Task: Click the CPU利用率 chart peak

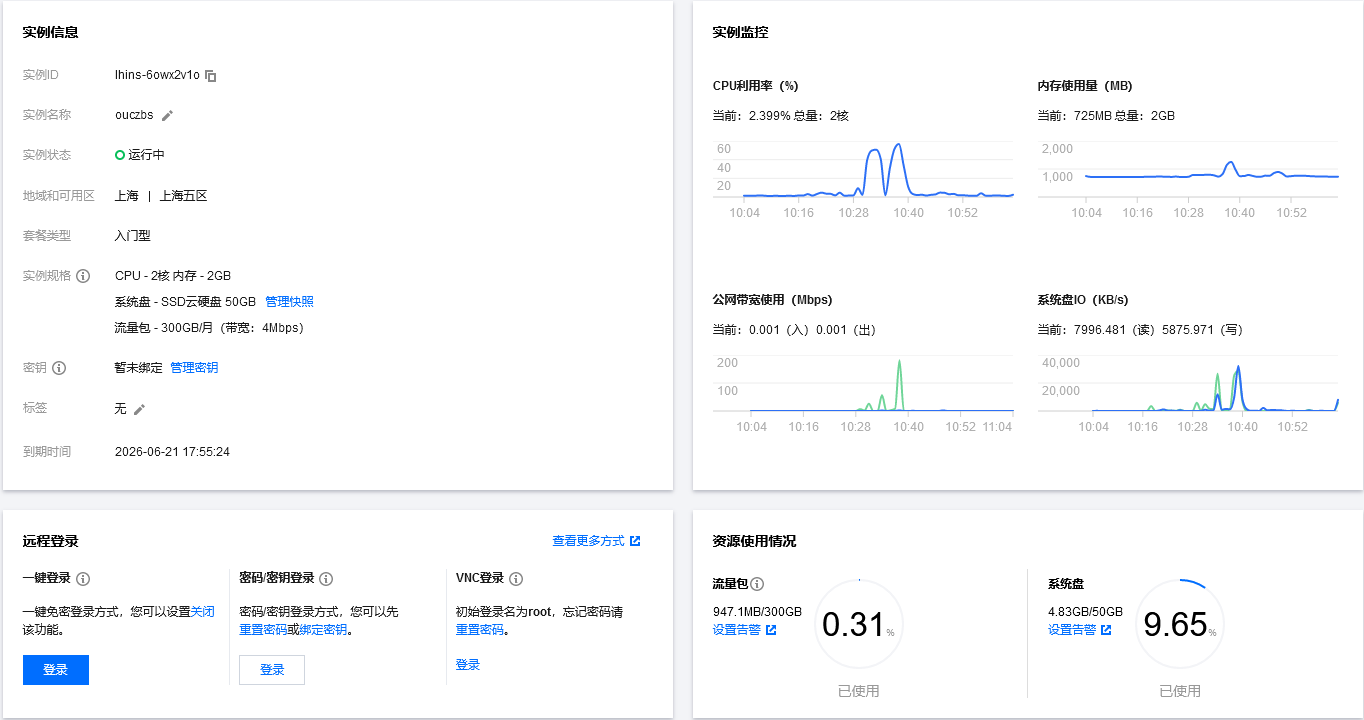Action: [898, 145]
